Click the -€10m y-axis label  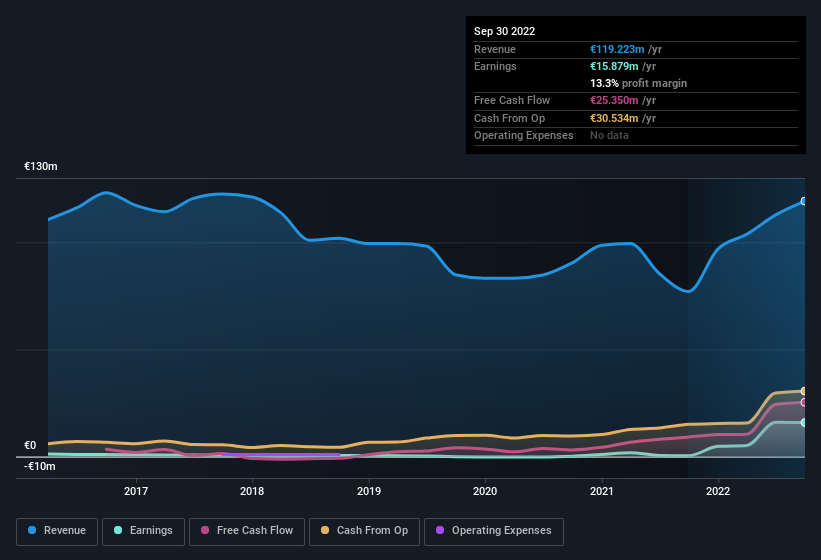click(x=39, y=466)
